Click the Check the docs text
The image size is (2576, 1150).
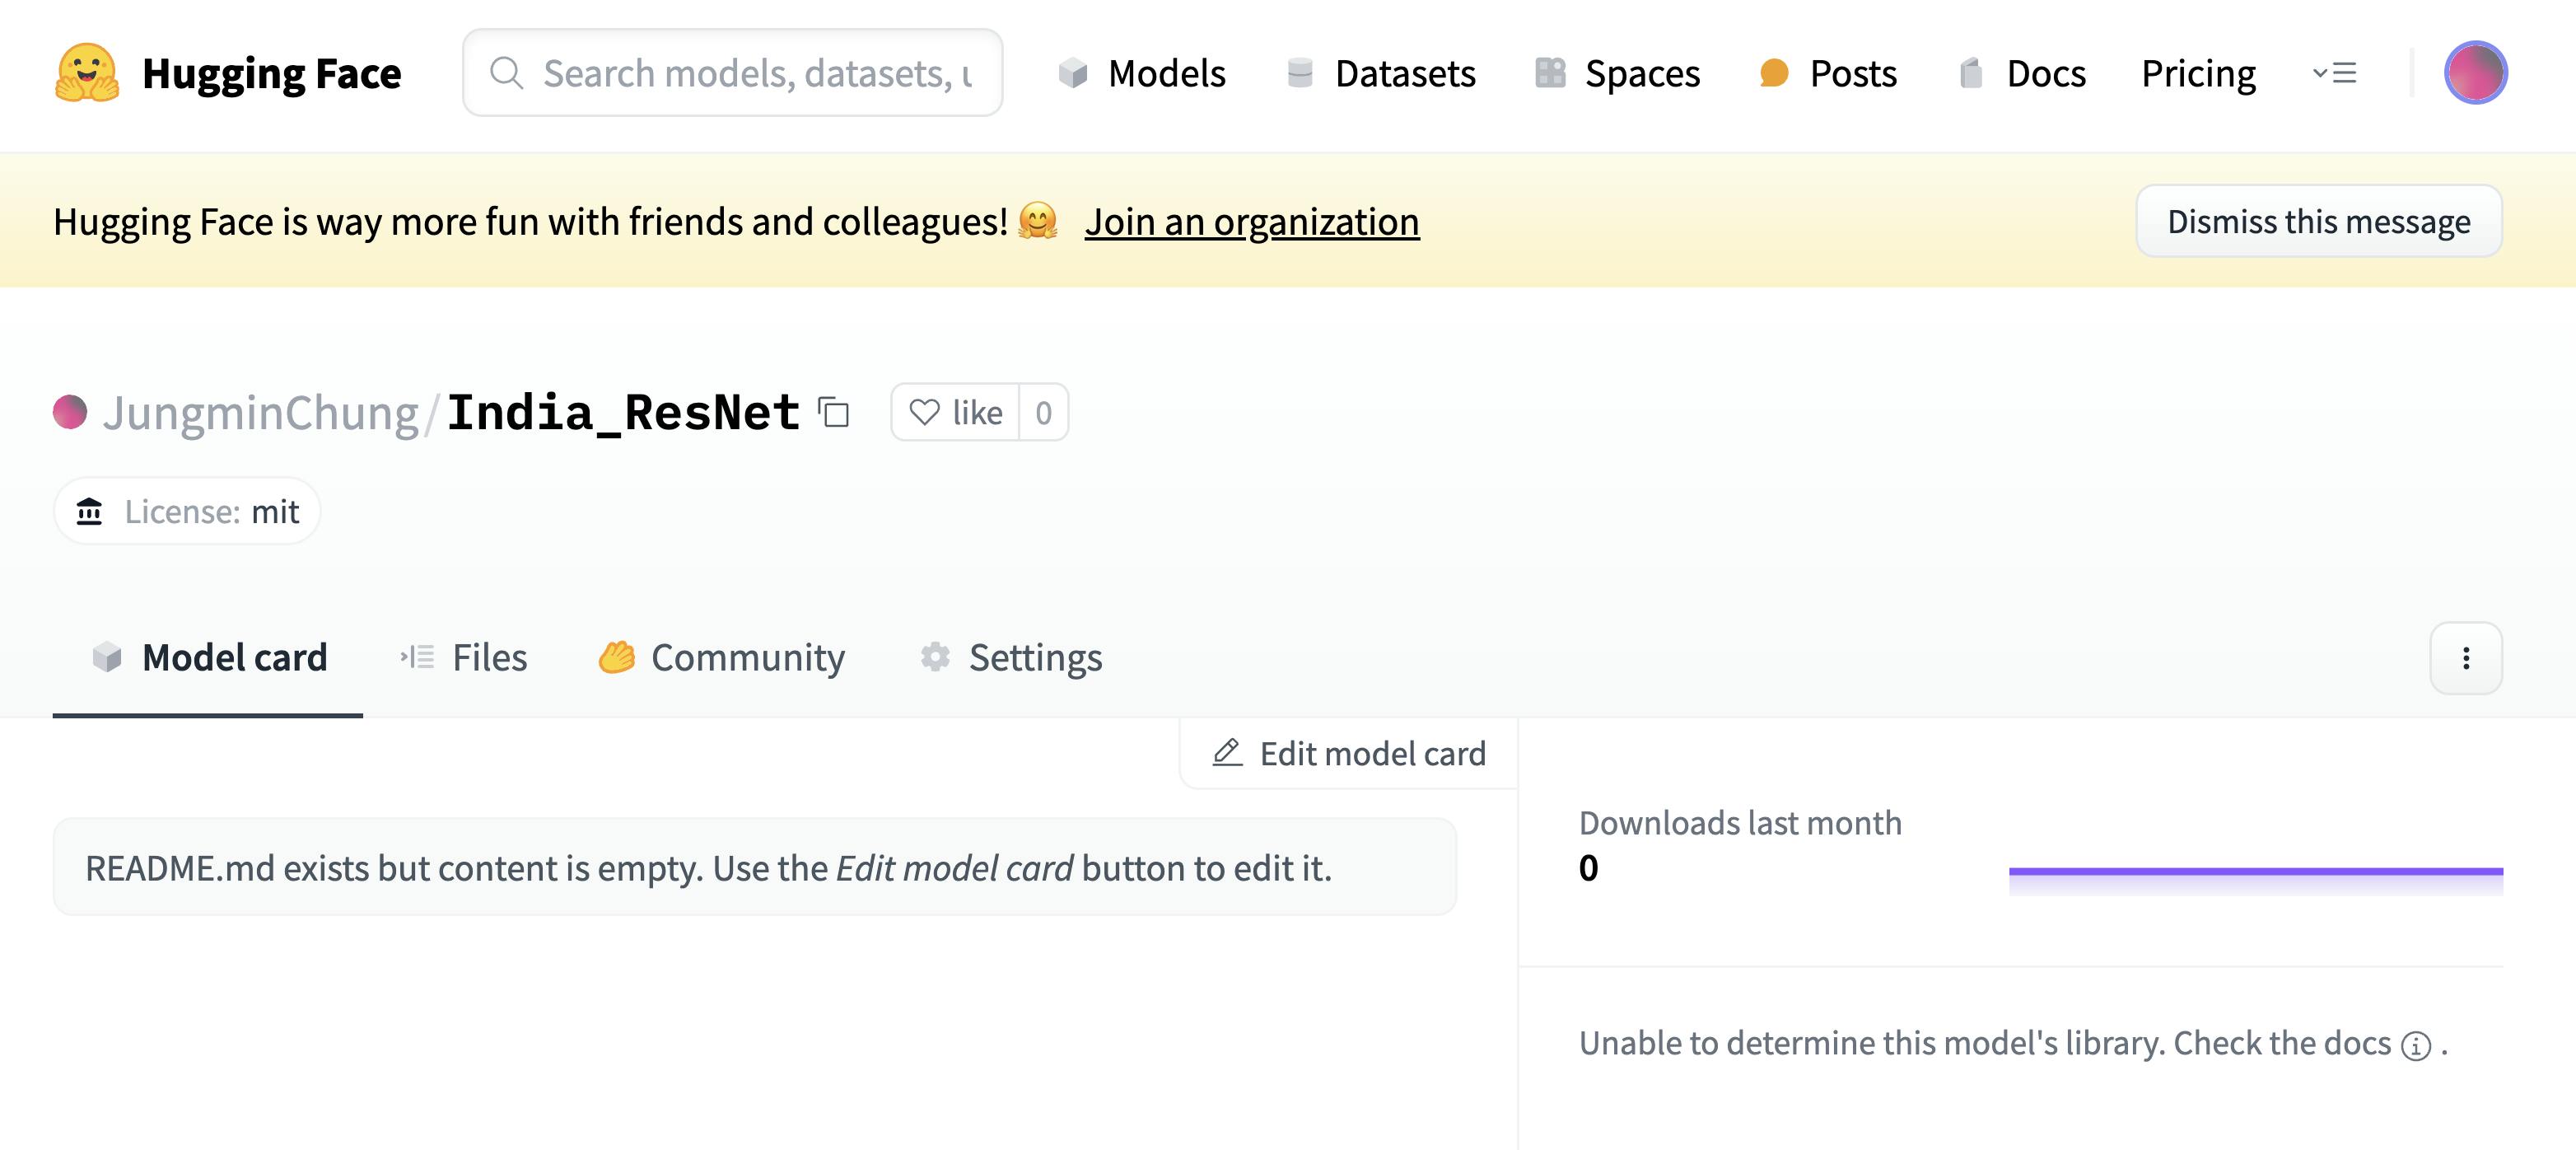point(2282,1043)
